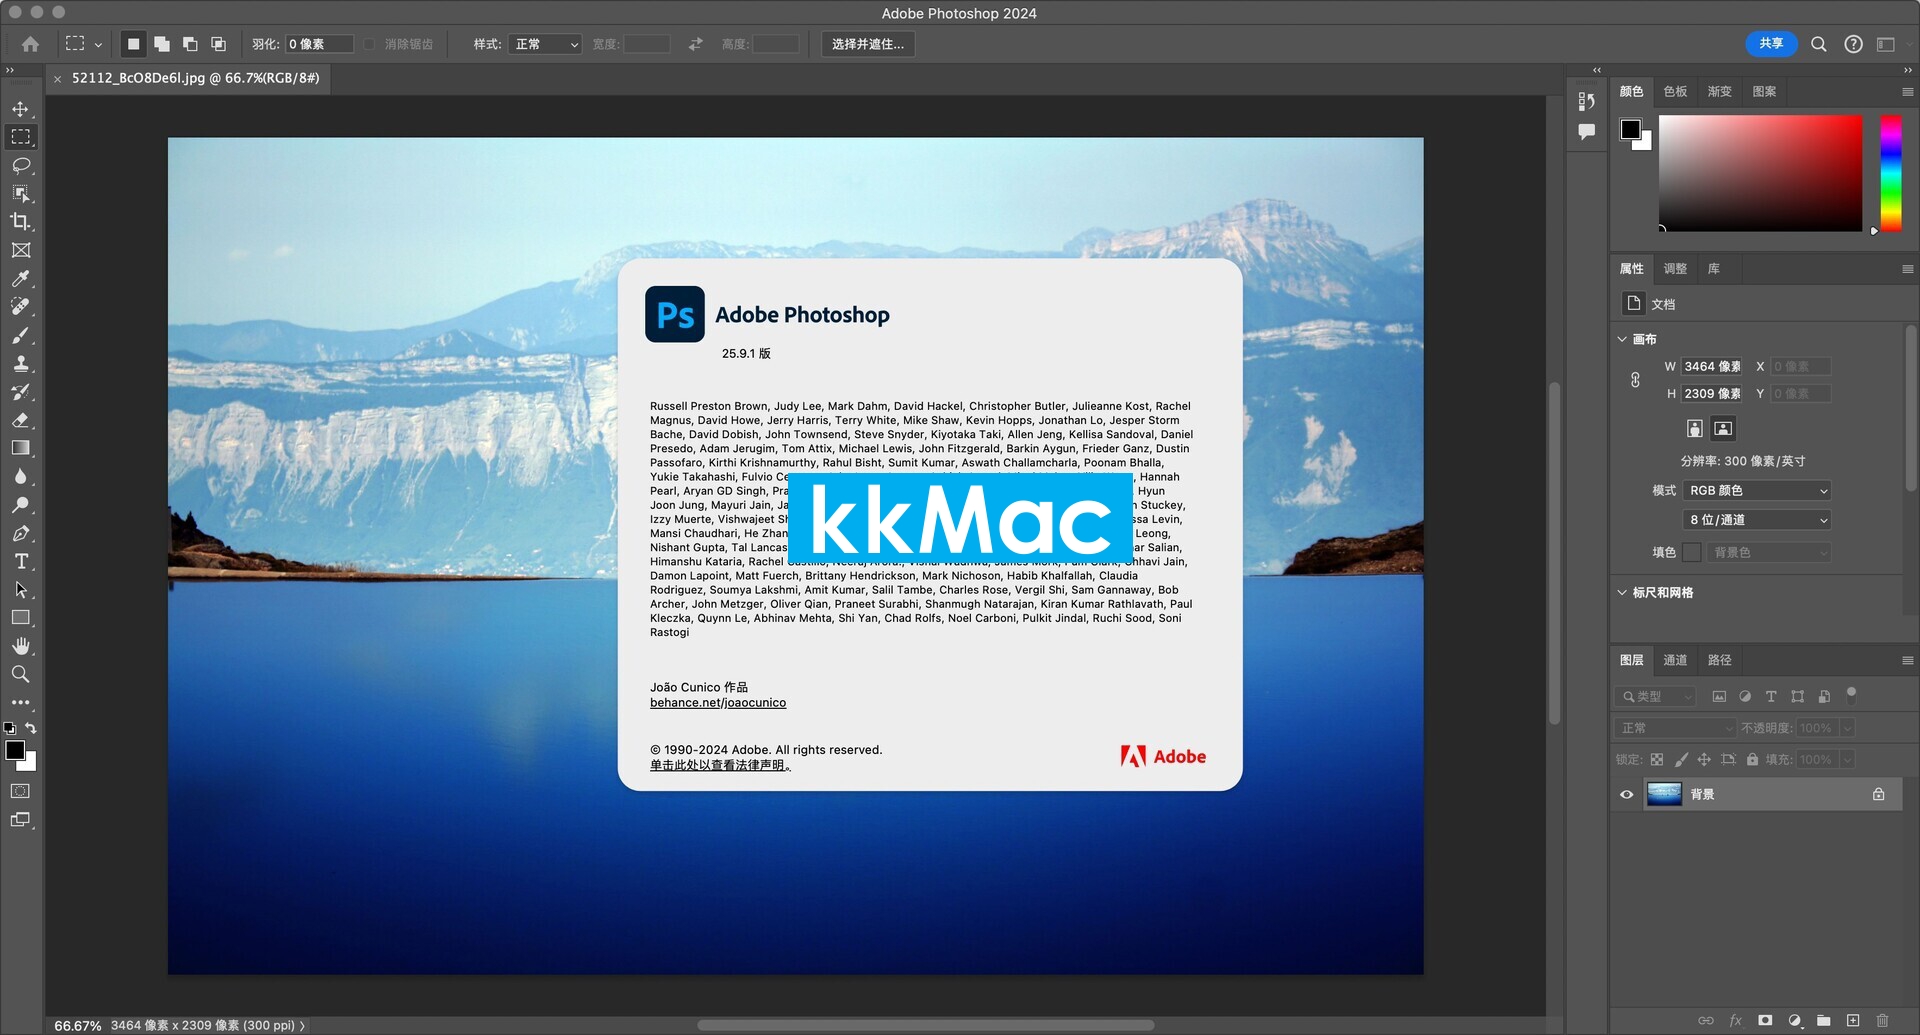The image size is (1920, 1035).
Task: Open the Comments panel icon
Action: pos(1586,131)
